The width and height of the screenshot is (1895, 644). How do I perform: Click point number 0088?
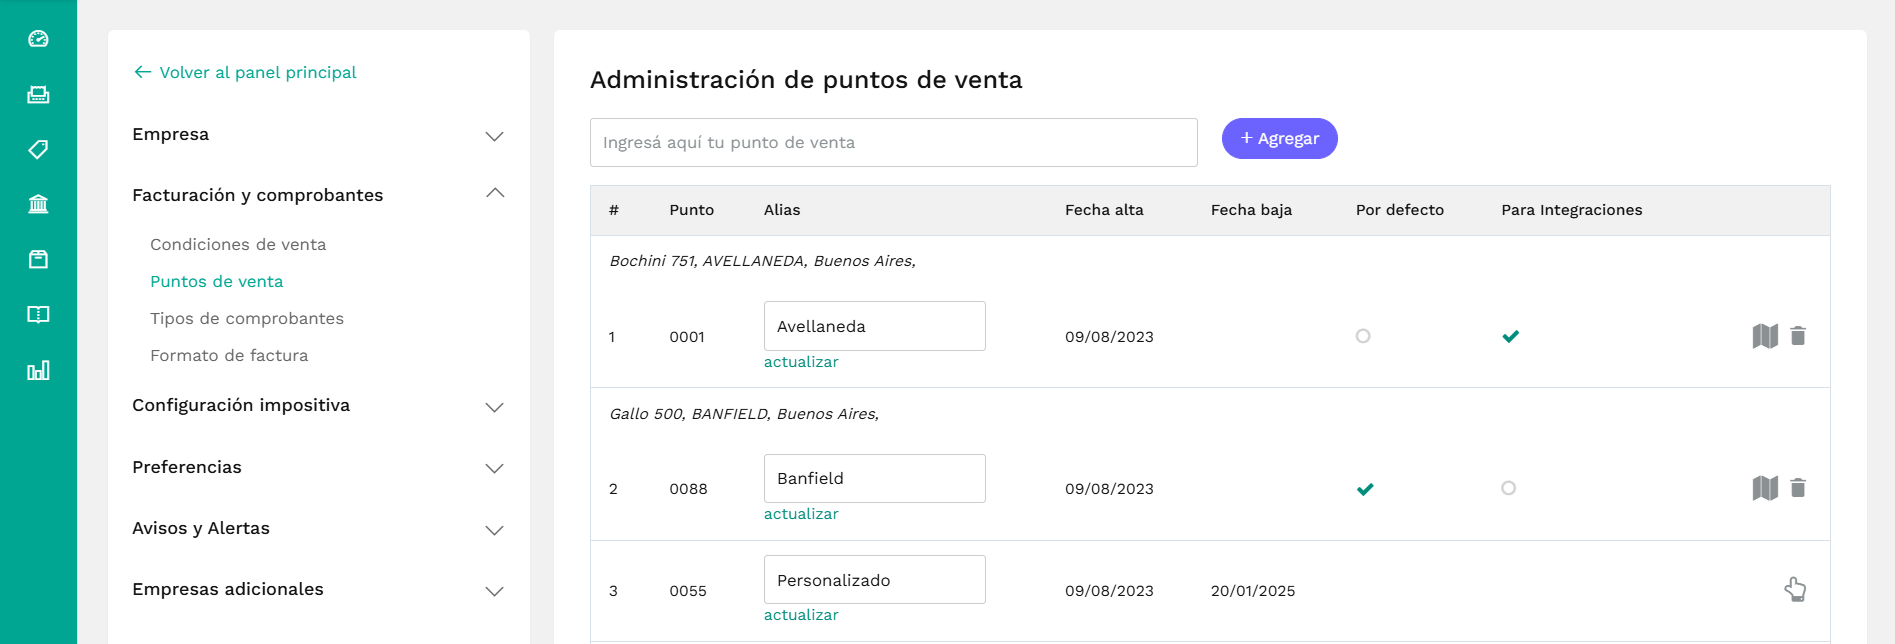(x=688, y=489)
